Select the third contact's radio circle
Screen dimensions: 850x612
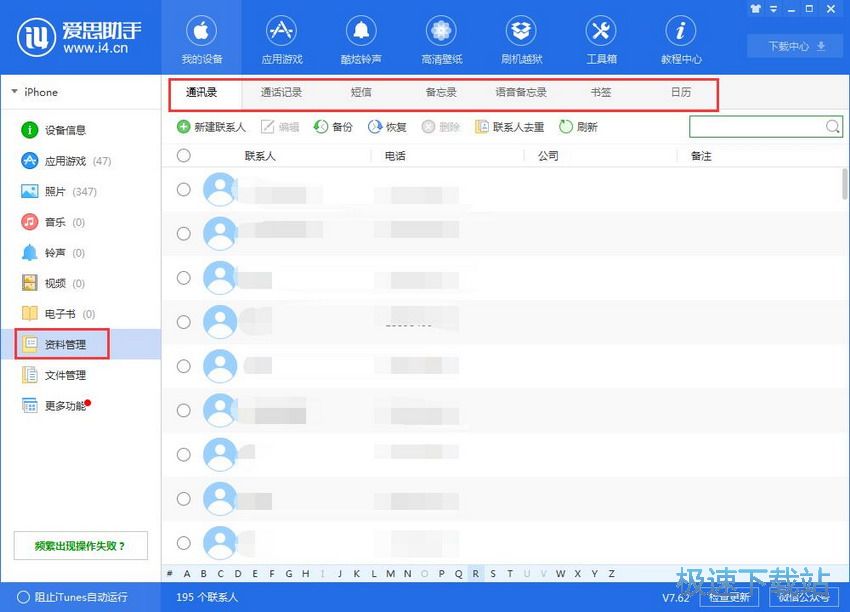[x=184, y=278]
